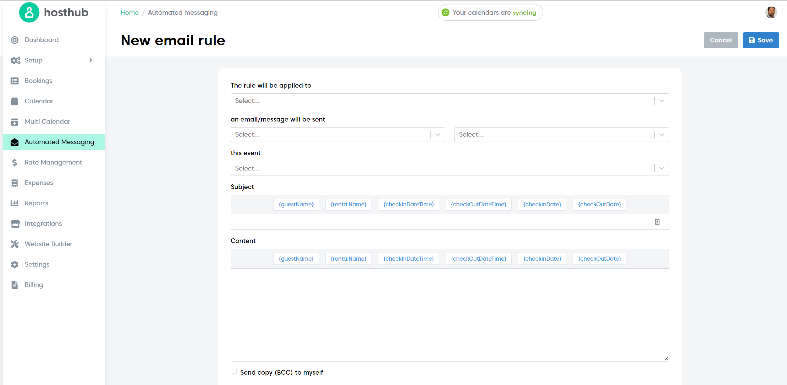
Task: Insert {guestName} tag into Subject
Action: [296, 204]
